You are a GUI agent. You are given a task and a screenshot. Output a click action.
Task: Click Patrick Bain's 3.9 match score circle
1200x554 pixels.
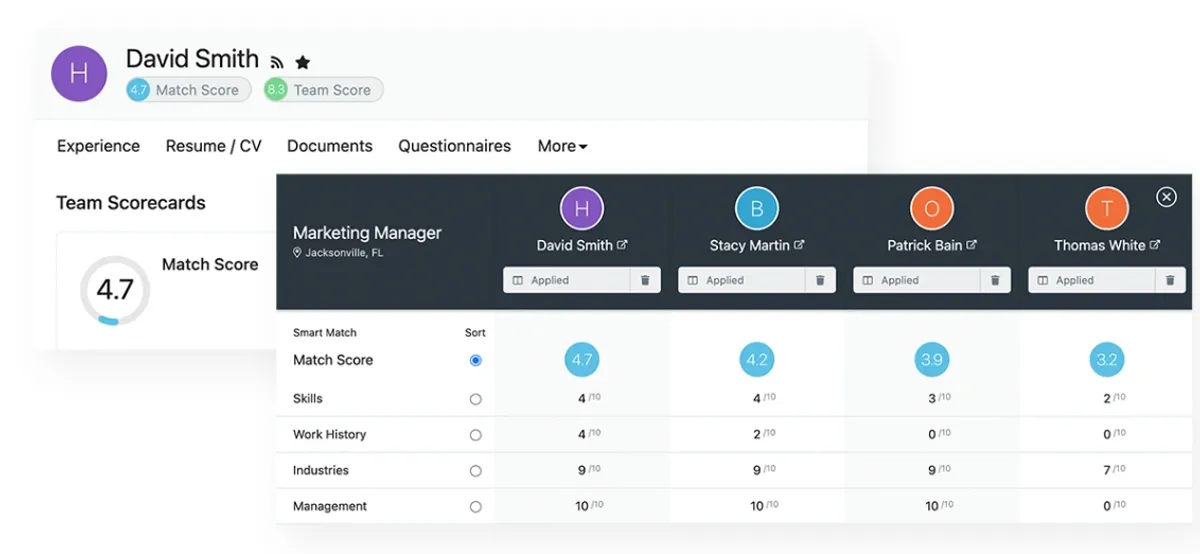click(x=932, y=360)
